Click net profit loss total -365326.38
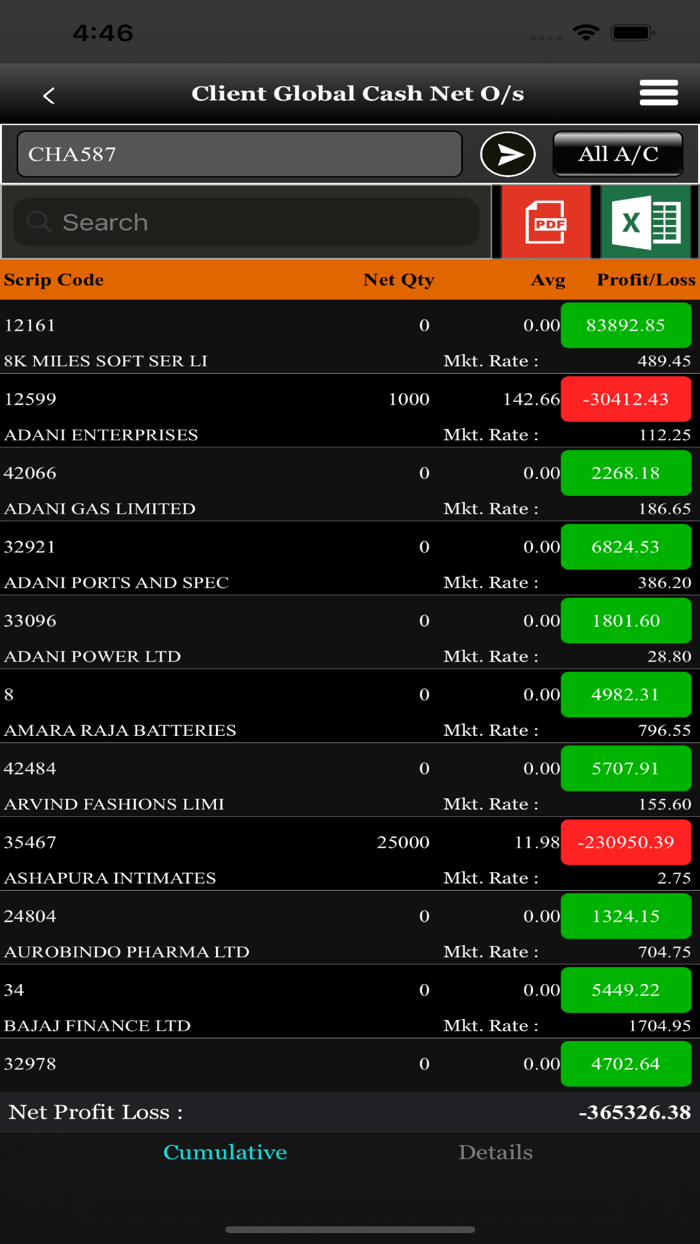The width and height of the screenshot is (700, 1244). click(637, 1112)
